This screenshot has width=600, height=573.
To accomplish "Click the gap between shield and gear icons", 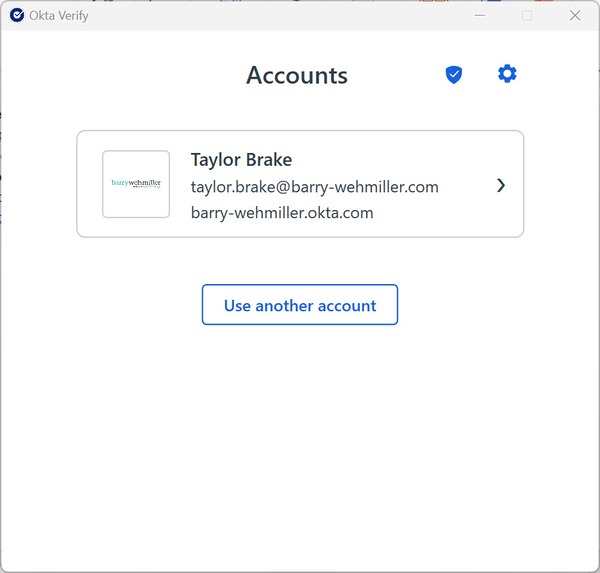I will pyautogui.click(x=481, y=75).
